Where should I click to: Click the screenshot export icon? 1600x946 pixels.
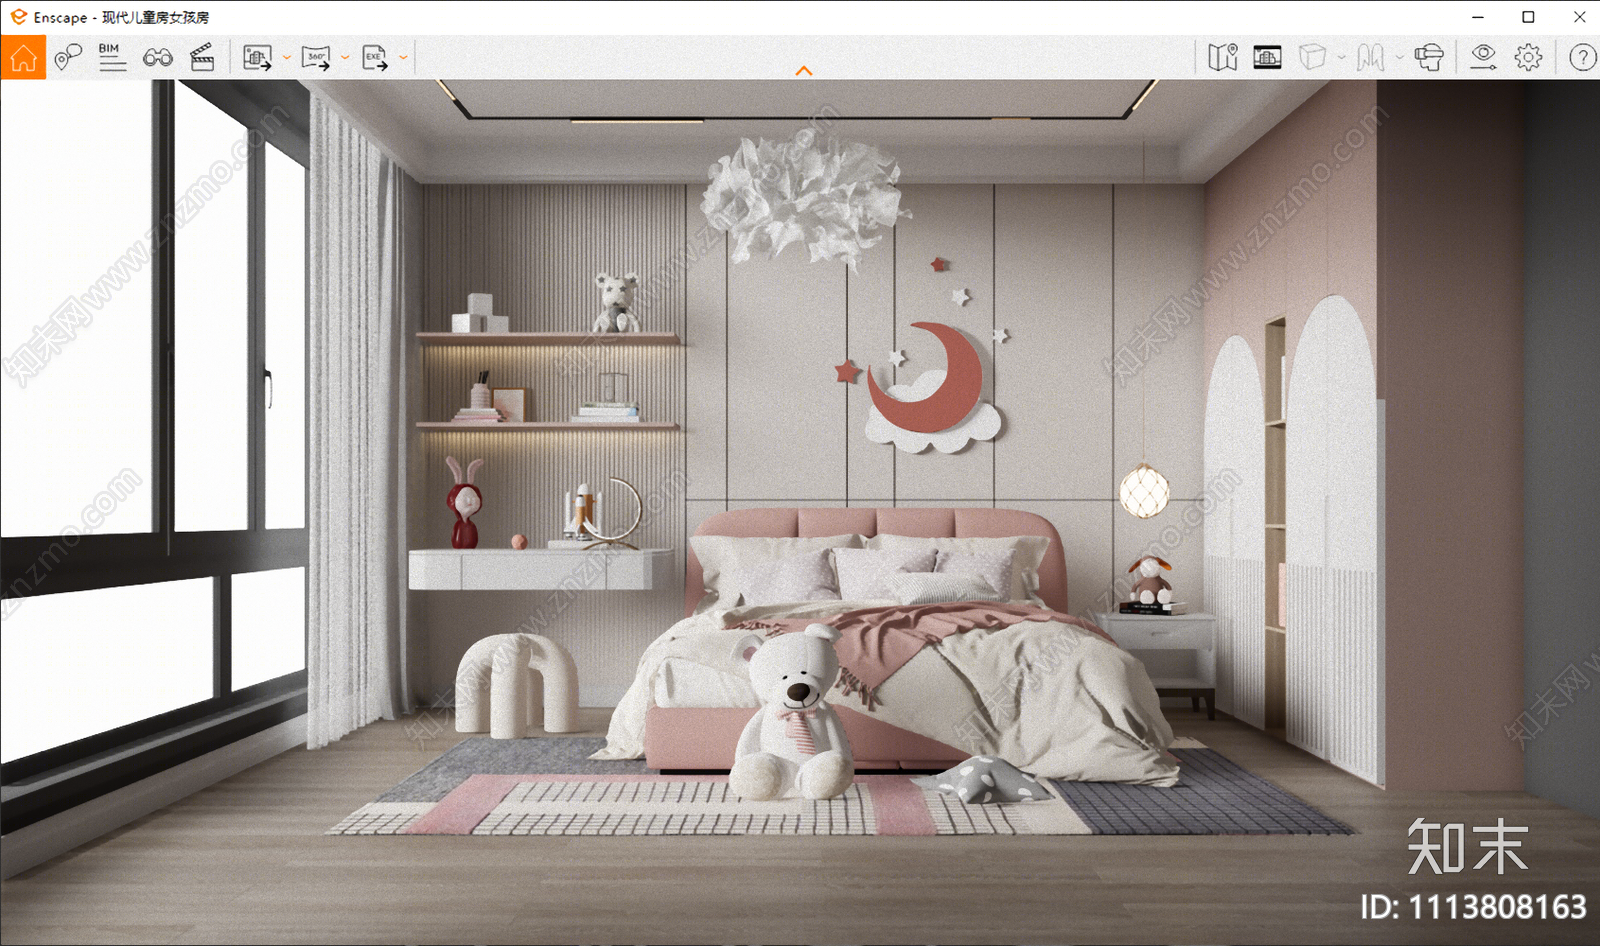tap(258, 58)
